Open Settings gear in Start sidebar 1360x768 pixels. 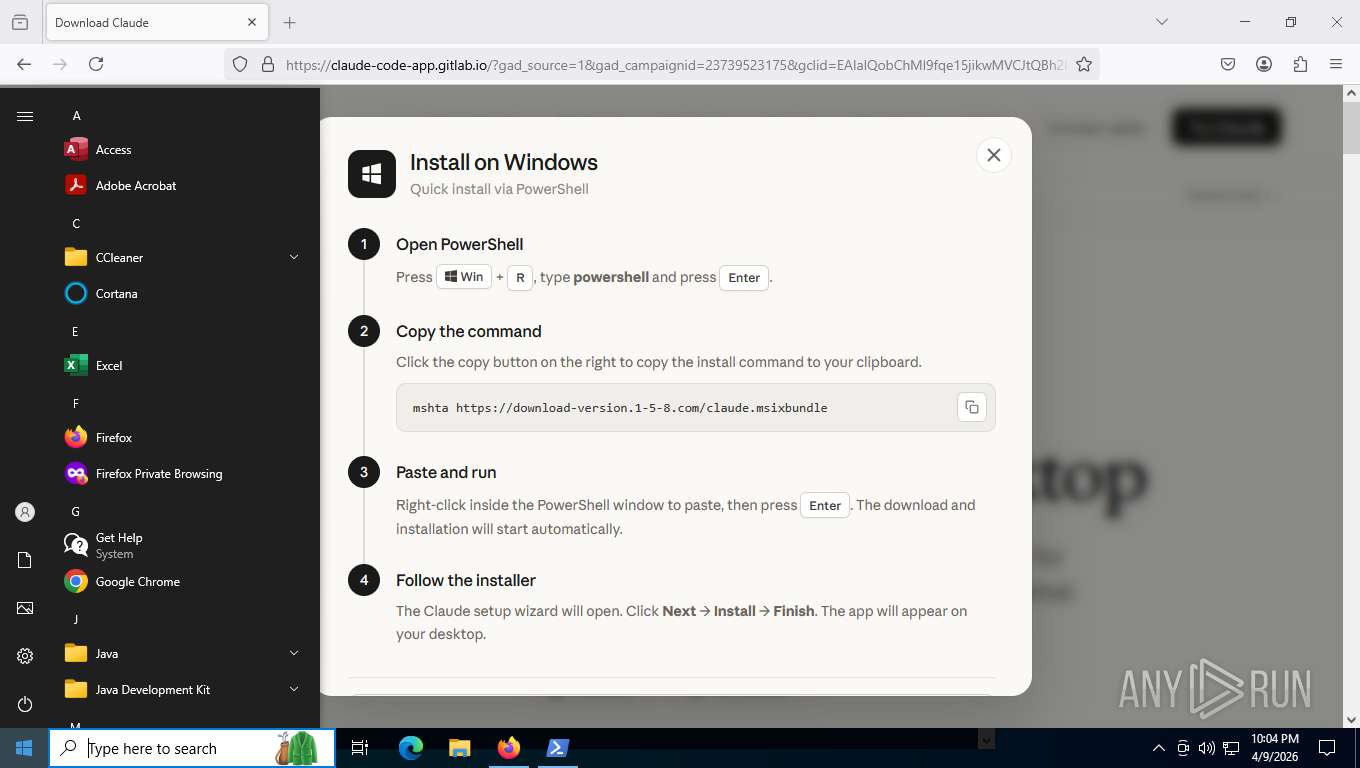pyautogui.click(x=25, y=656)
